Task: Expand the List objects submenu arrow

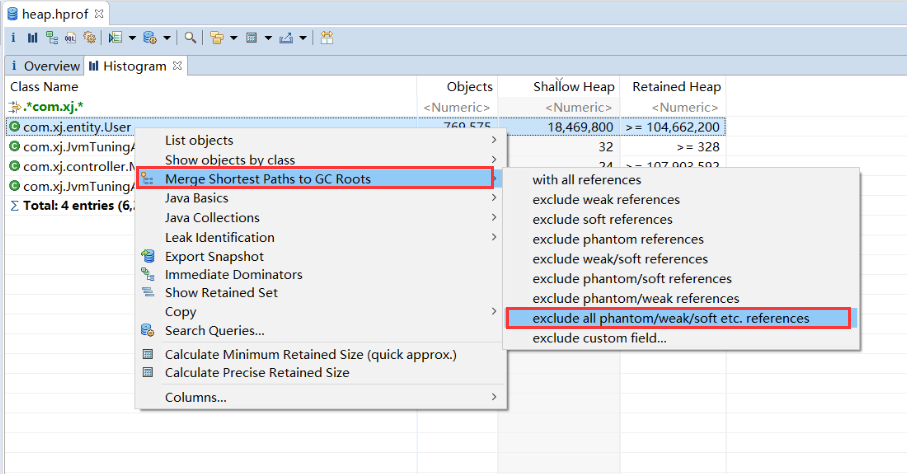Action: coord(493,140)
